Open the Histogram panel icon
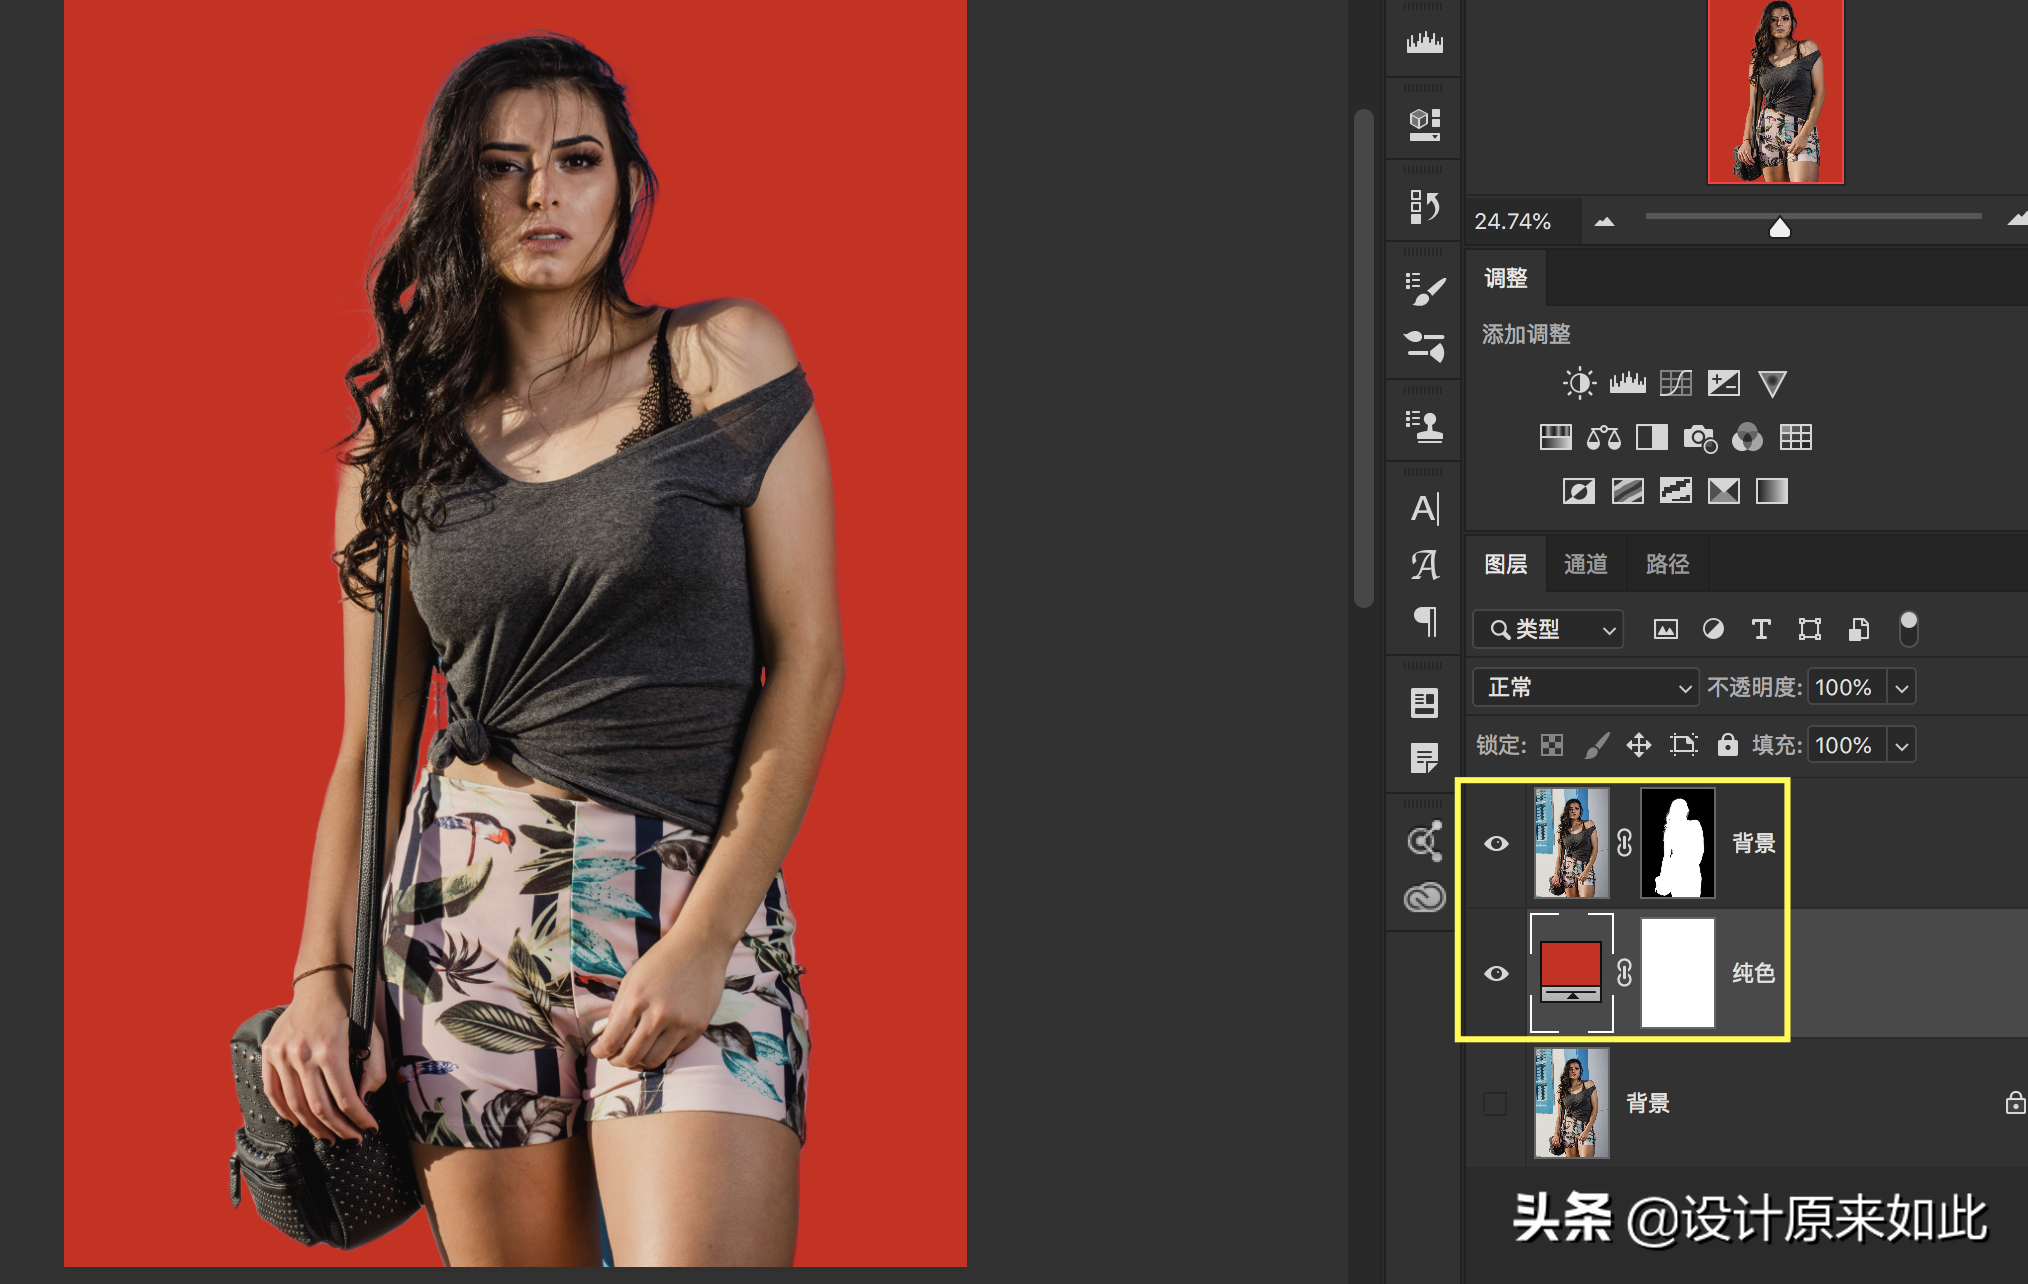2028x1284 pixels. (1424, 42)
